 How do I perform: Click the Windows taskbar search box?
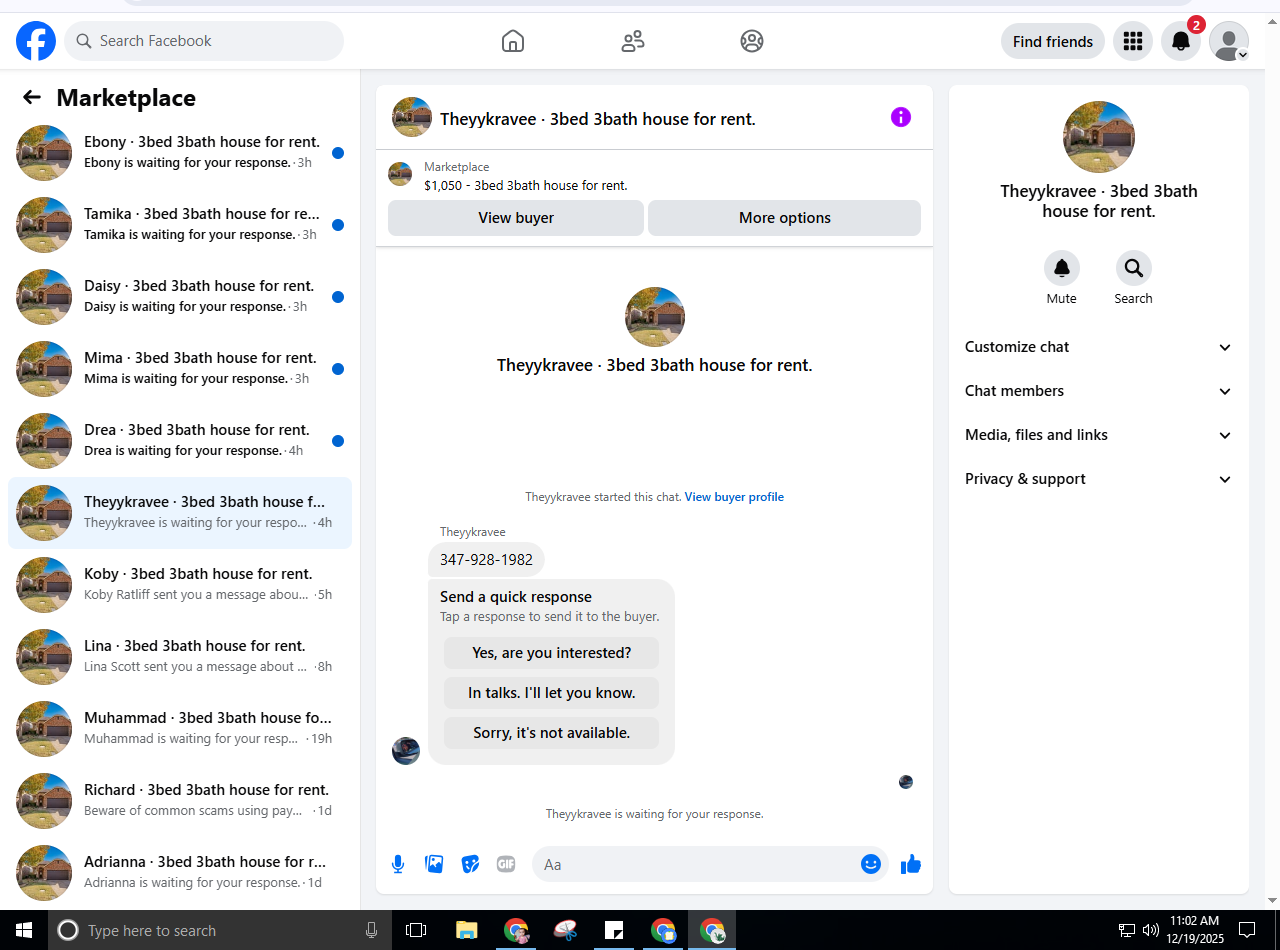(220, 930)
